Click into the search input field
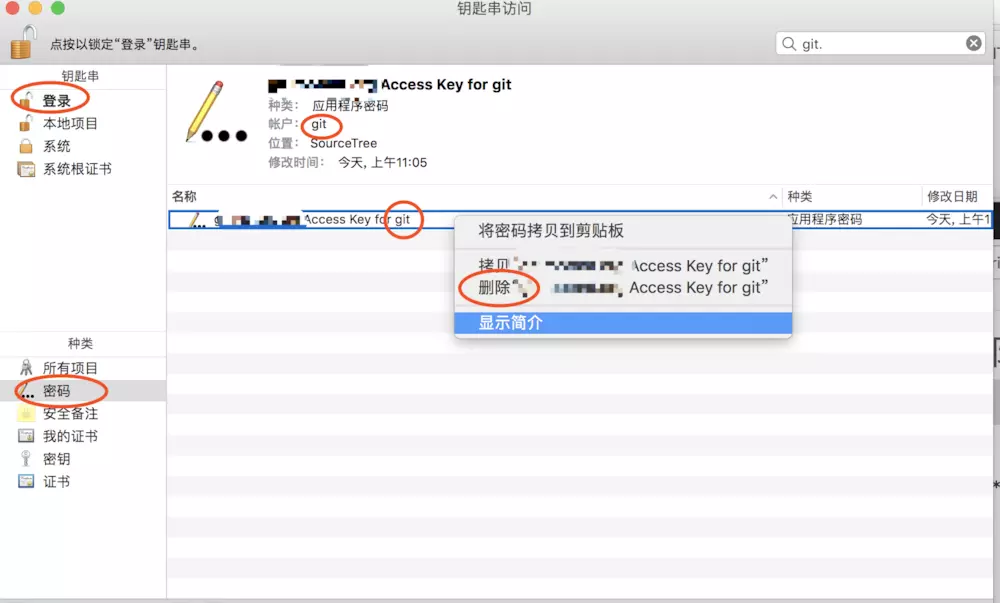Screen dimensions: 1000x603 [x=880, y=43]
